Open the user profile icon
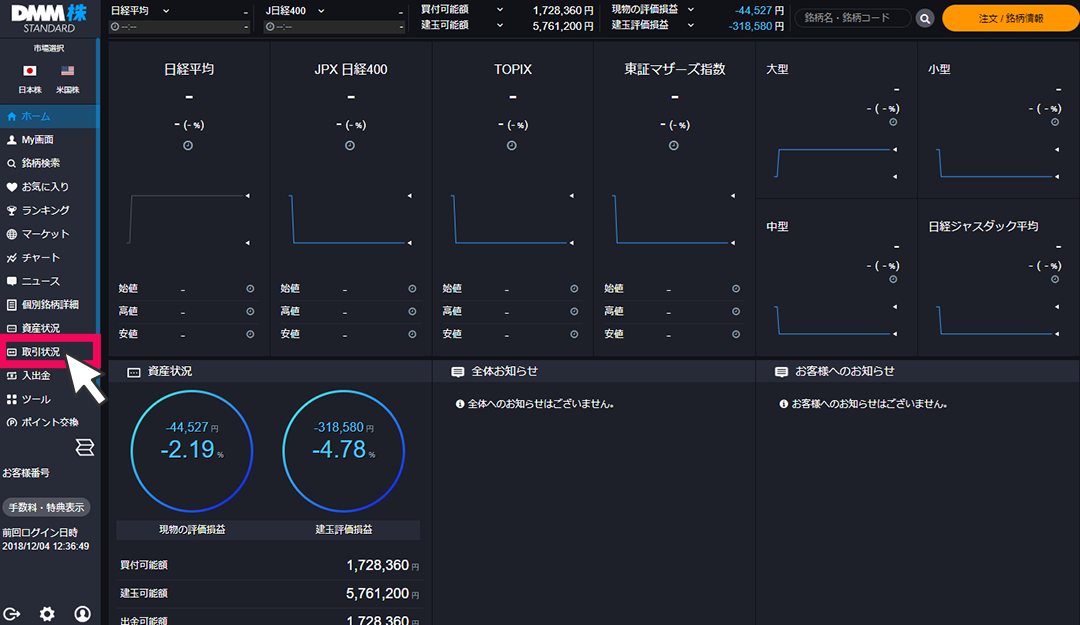This screenshot has width=1080, height=625. (x=82, y=613)
